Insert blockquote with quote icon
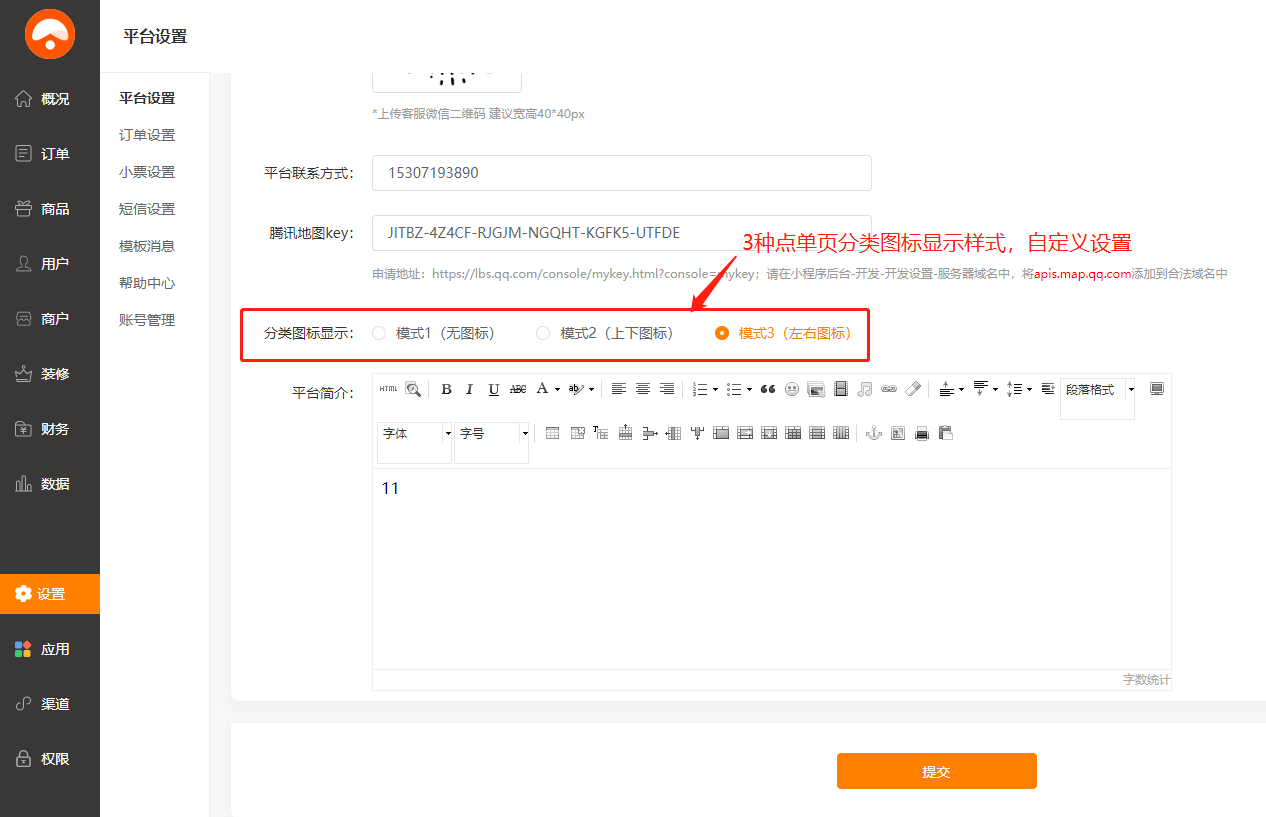This screenshot has height=817, width=1266. (x=768, y=389)
